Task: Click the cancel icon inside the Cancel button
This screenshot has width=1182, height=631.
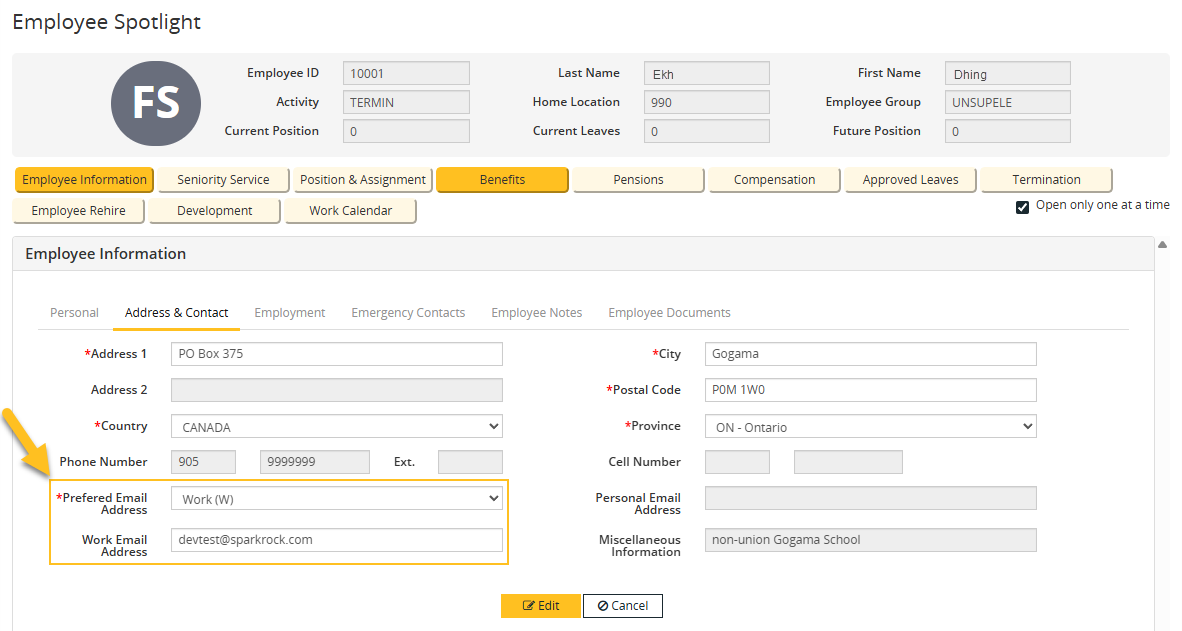Action: click(x=600, y=605)
